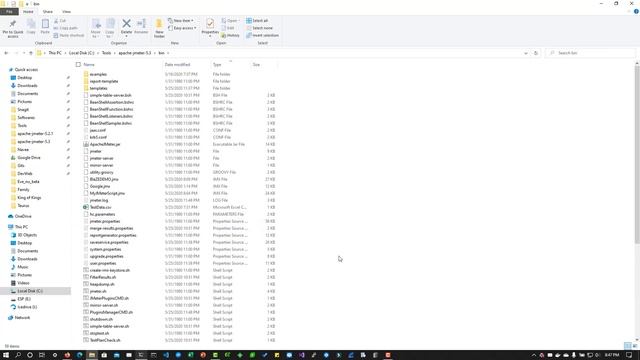Image resolution: width=640 pixels, height=360 pixels.
Task: Switch to large icons view in status bar
Action: pos(635,346)
